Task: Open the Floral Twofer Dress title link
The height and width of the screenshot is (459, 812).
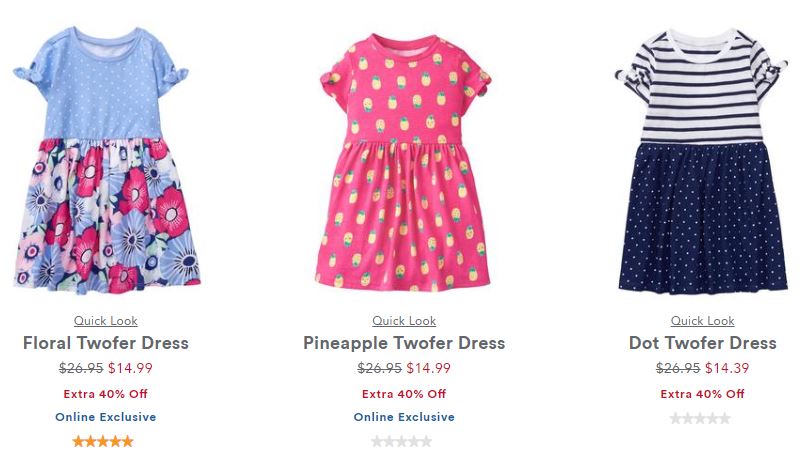Action: click(106, 343)
